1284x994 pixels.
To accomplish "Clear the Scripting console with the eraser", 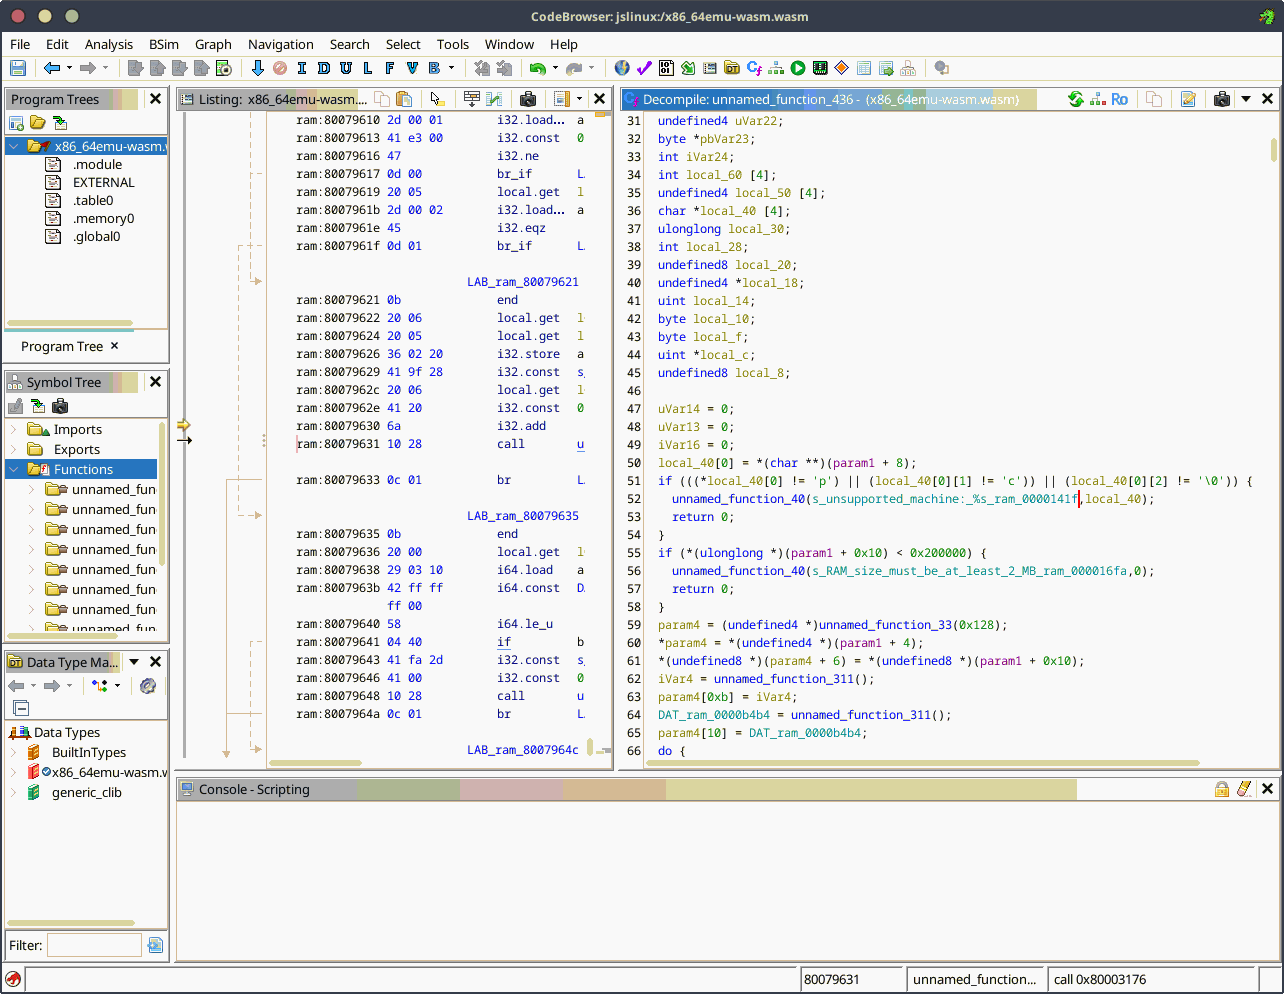I will click(x=1245, y=789).
